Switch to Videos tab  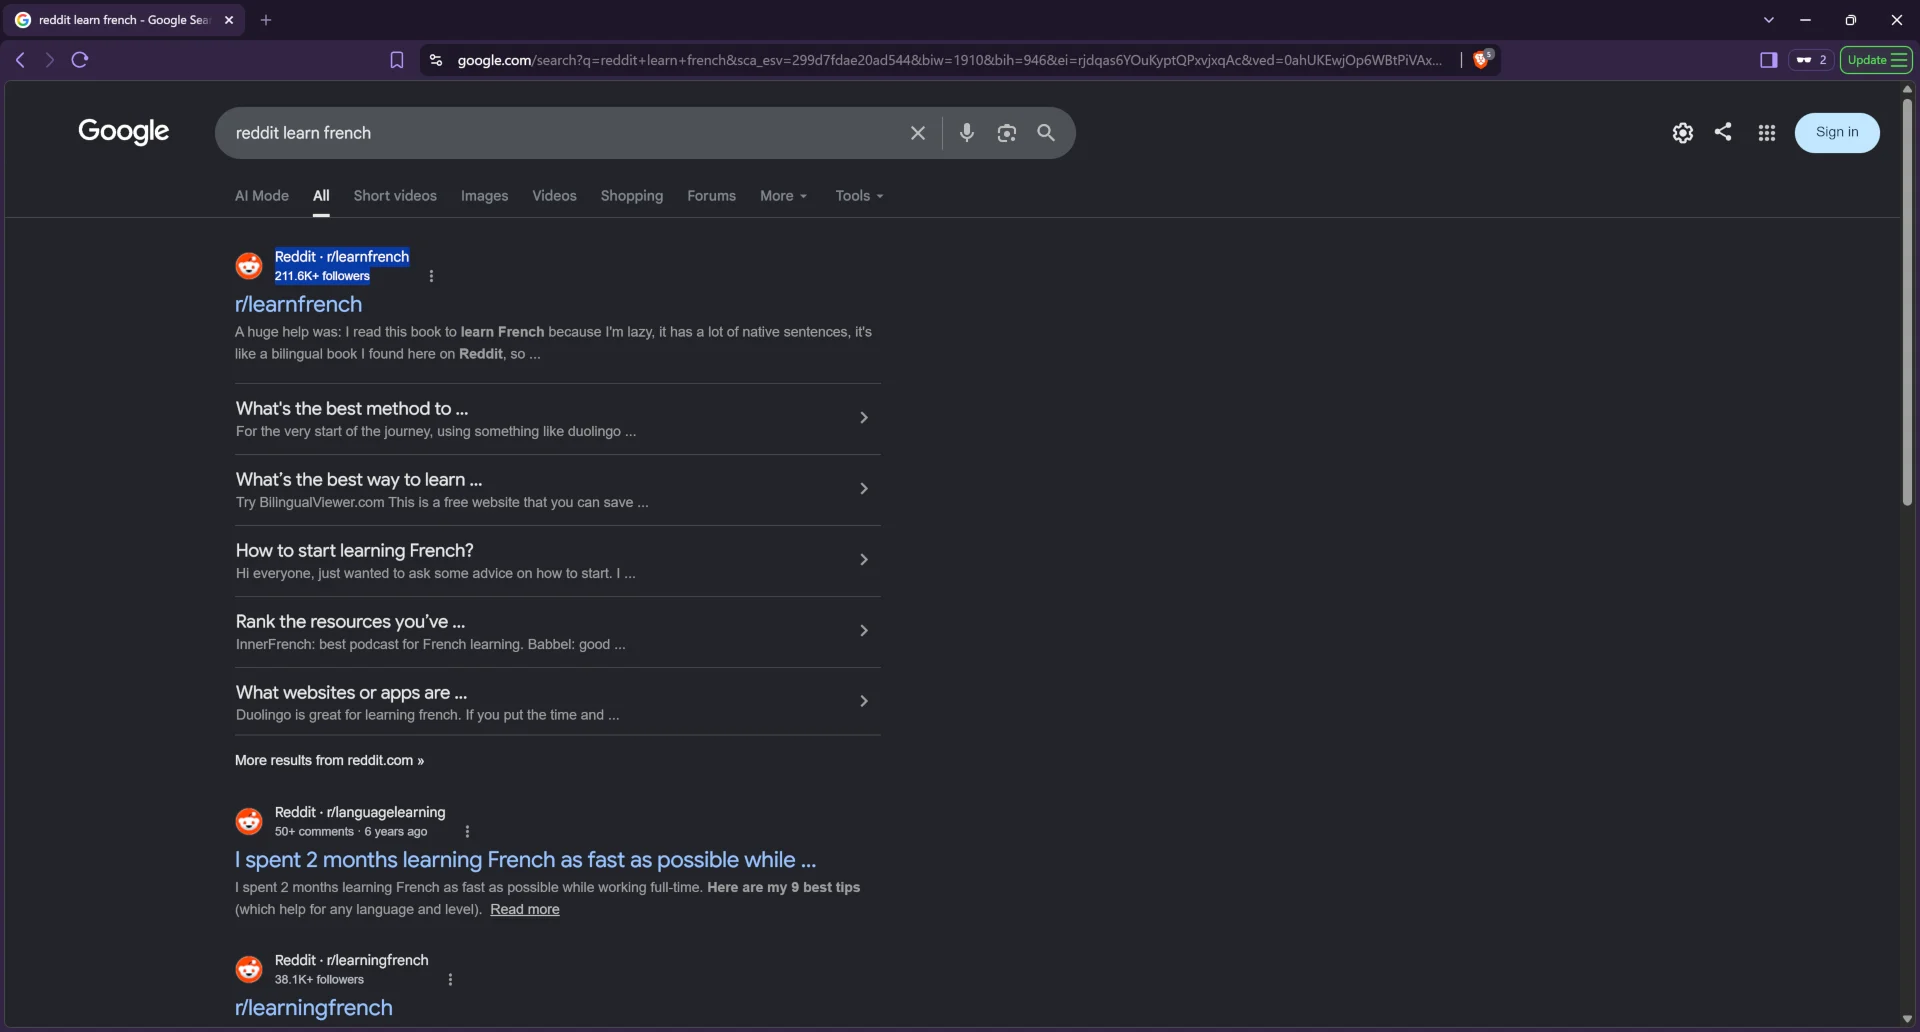coord(554,196)
